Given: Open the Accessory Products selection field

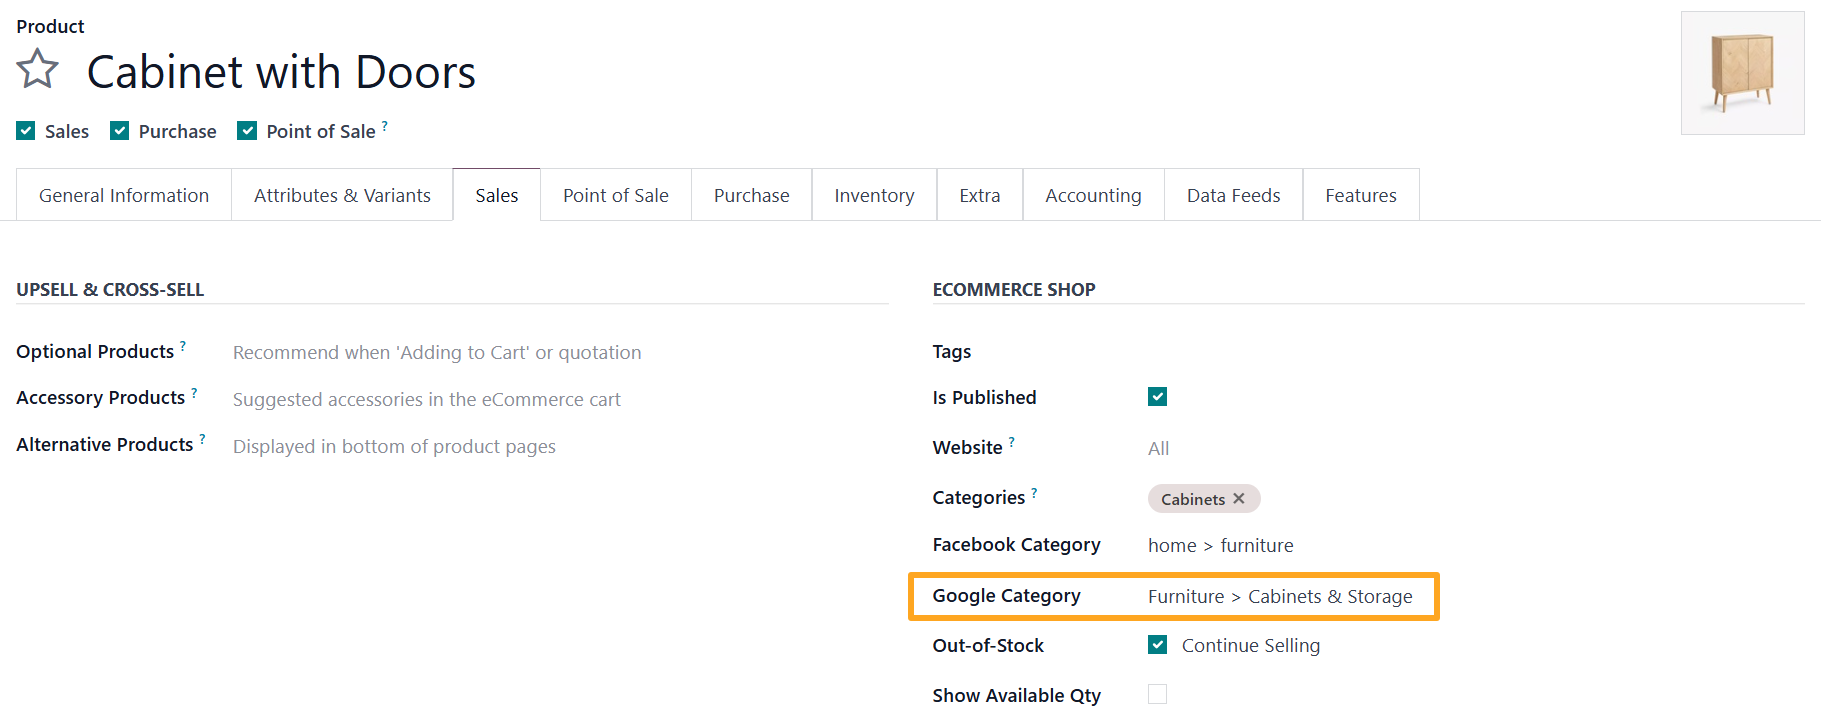Looking at the screenshot, I should tap(560, 399).
